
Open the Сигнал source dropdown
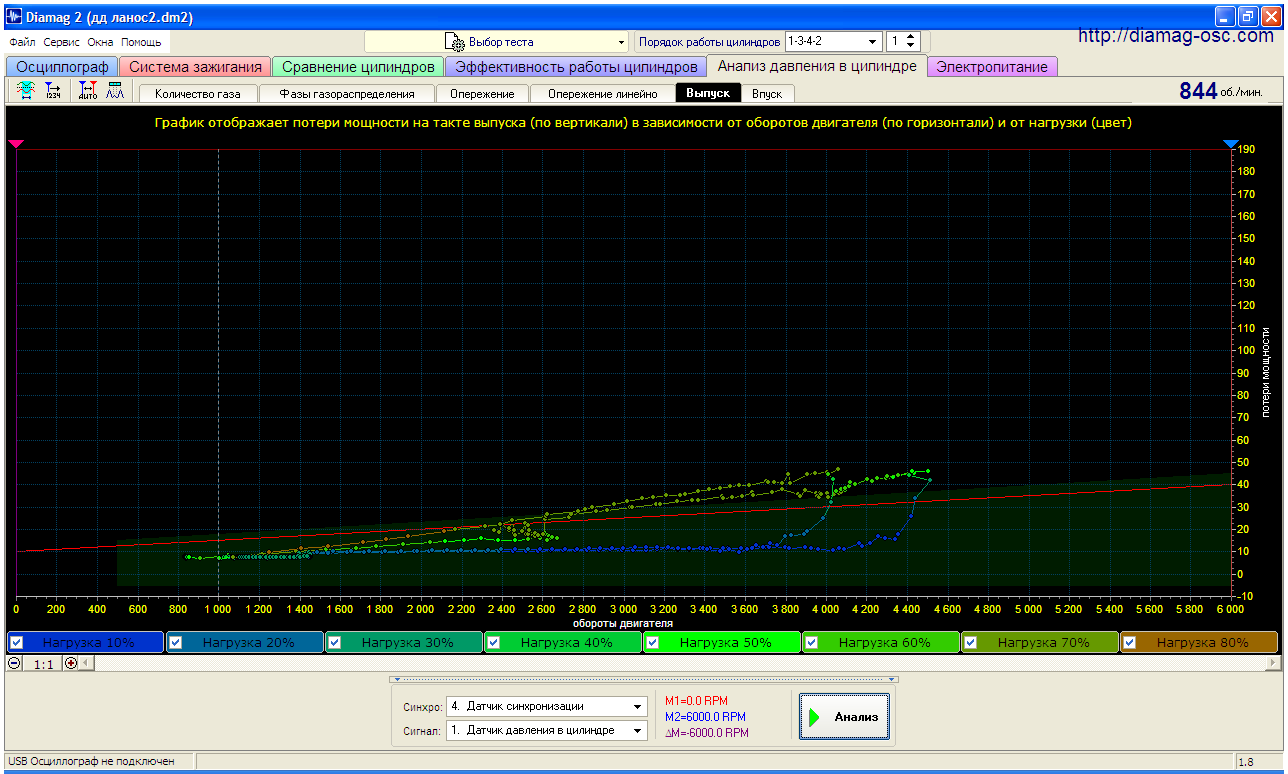pyautogui.click(x=546, y=730)
